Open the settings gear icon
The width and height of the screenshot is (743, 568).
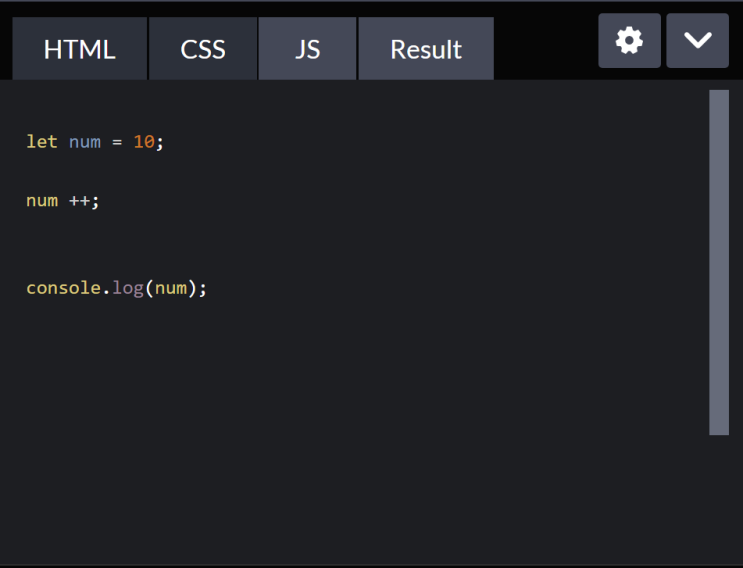click(x=629, y=41)
